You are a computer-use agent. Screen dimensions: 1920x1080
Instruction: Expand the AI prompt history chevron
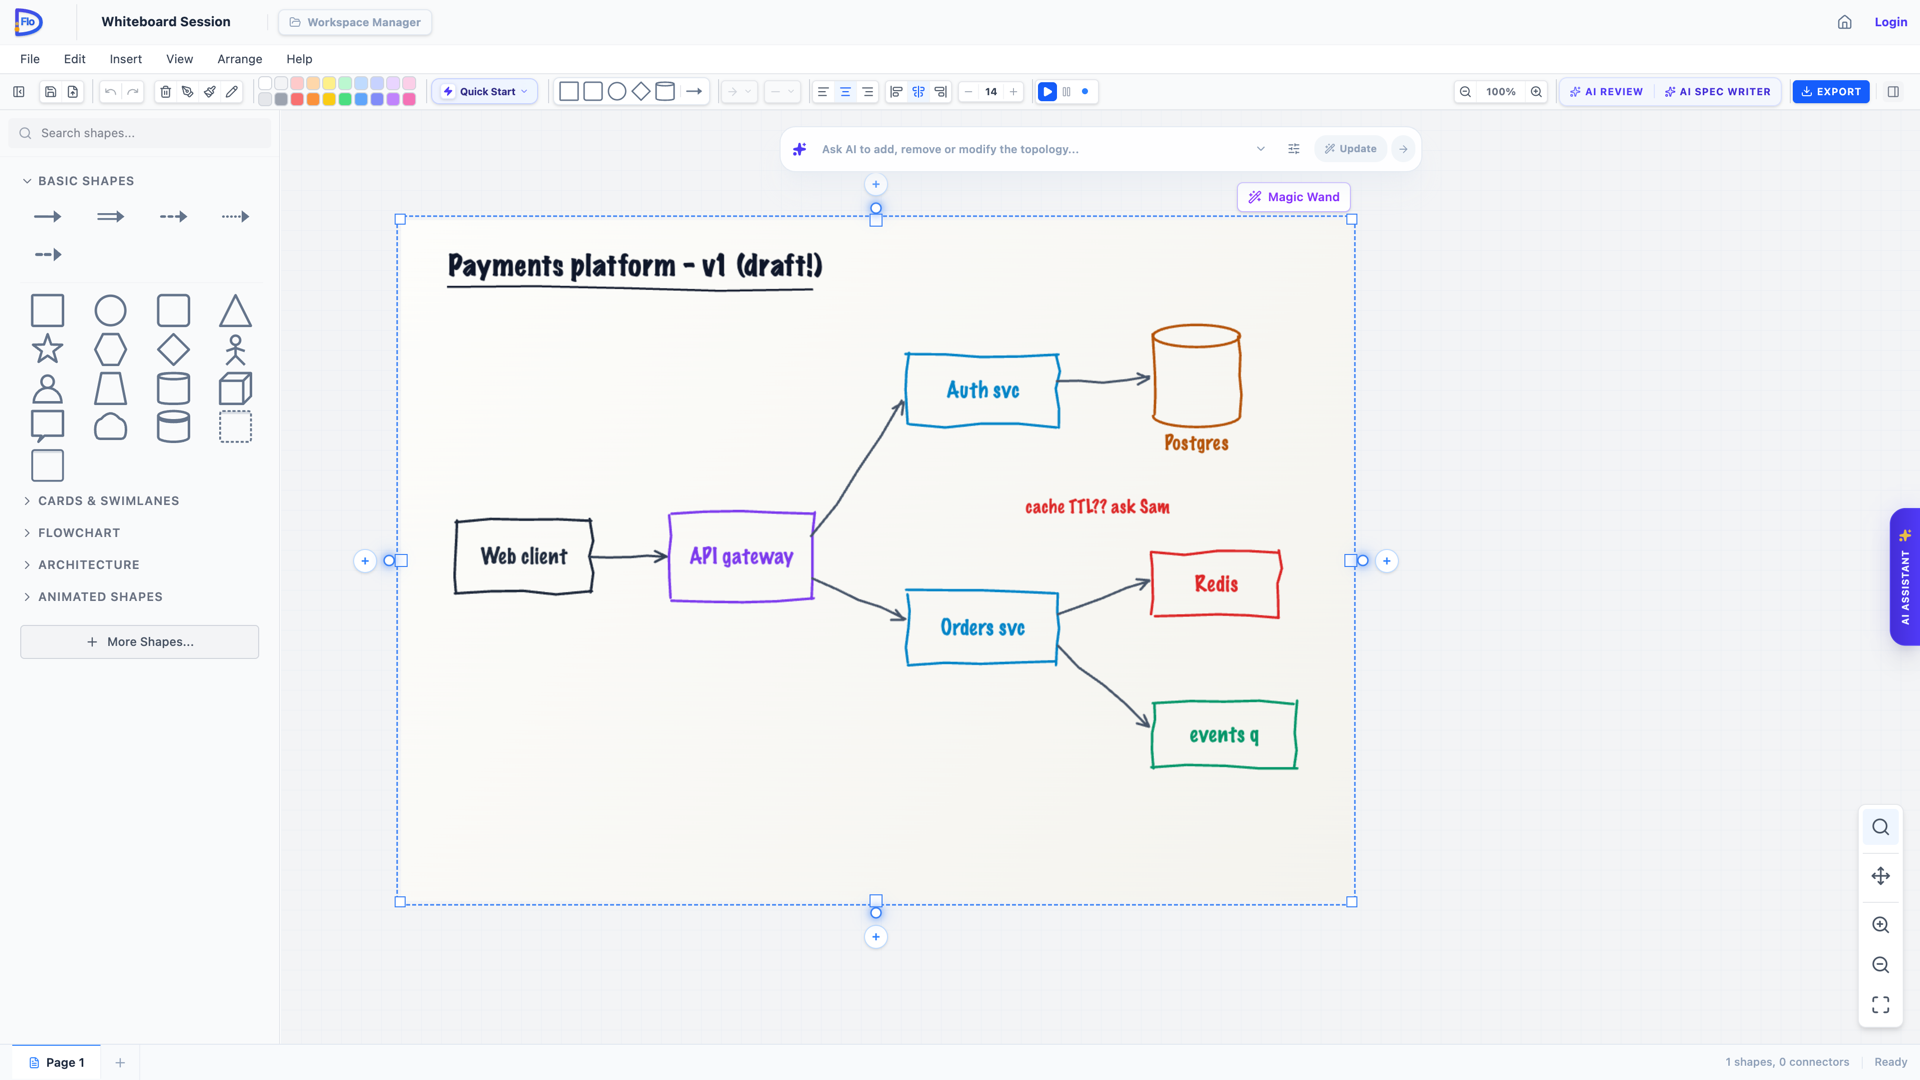coord(1261,149)
